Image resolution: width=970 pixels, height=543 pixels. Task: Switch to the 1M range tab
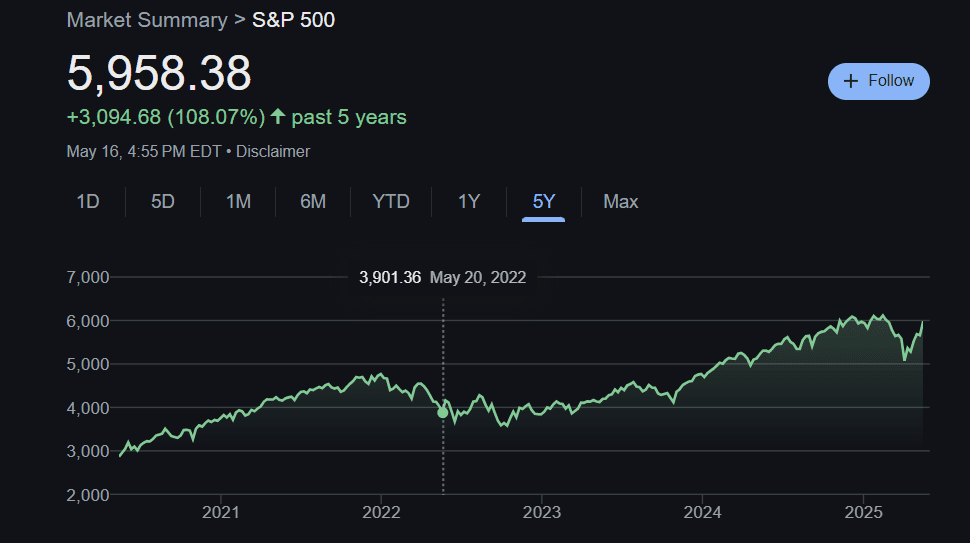point(238,202)
